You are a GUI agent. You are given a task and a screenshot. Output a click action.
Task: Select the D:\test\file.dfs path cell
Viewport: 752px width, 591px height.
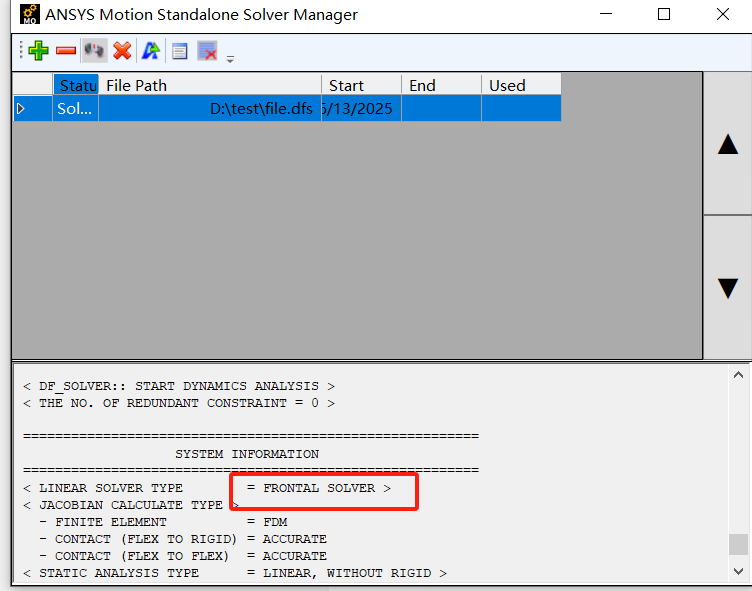tap(210, 108)
